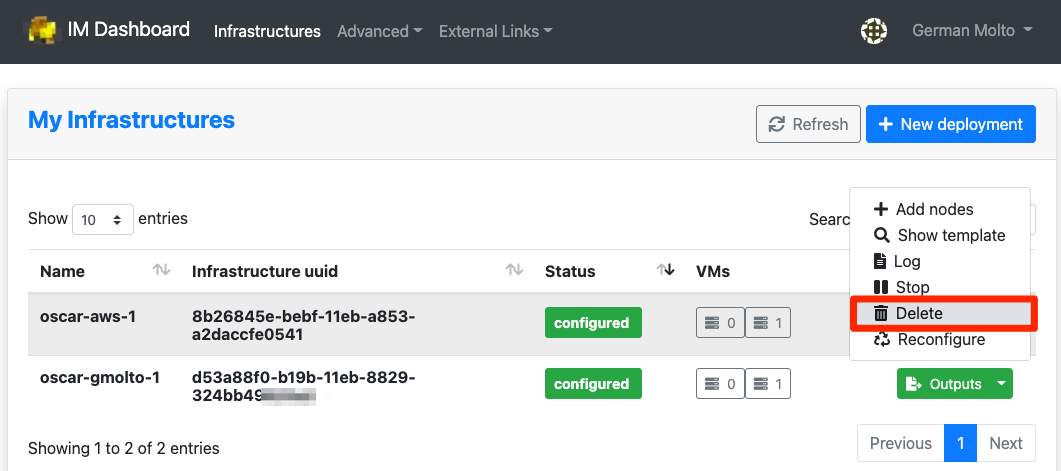
Task: Toggle sorting on the Status column
Action: click(x=665, y=270)
